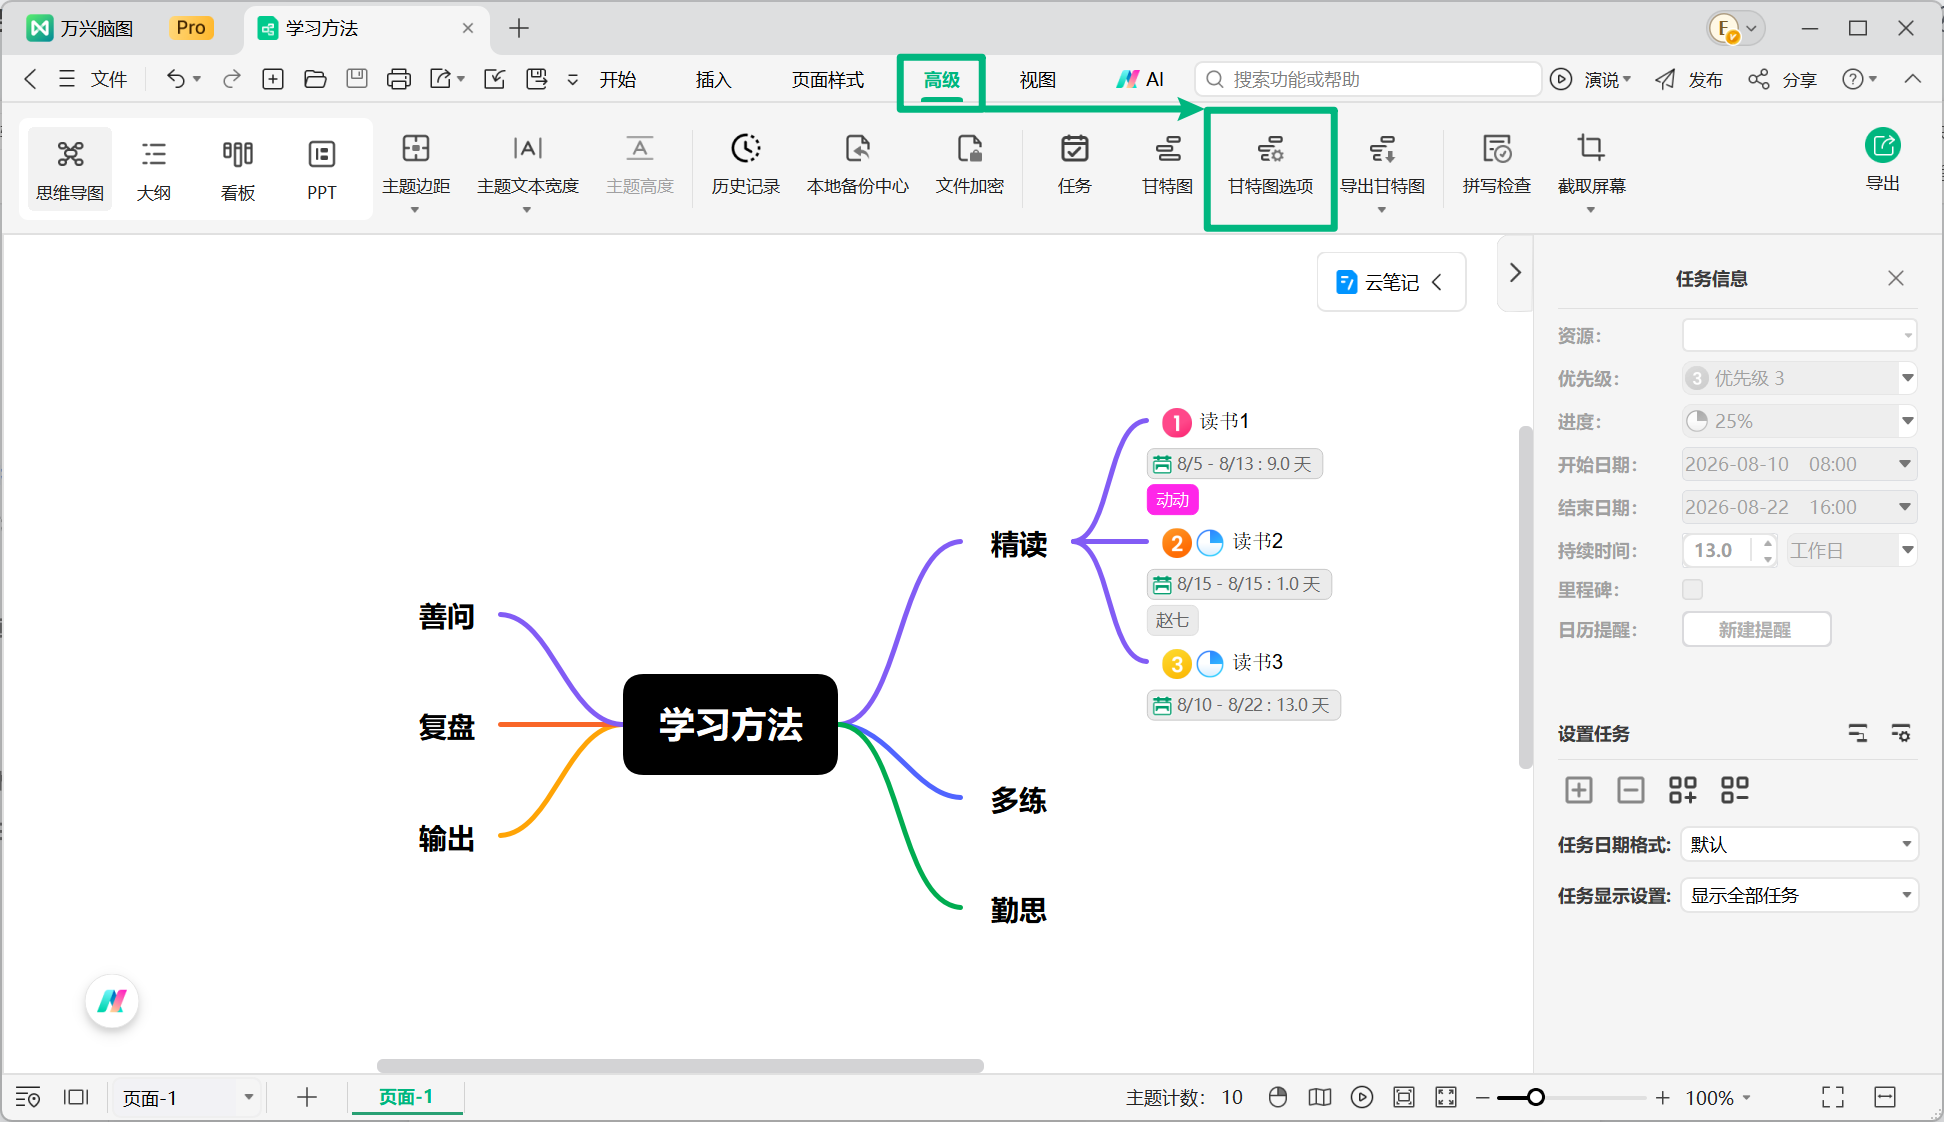Open the 资源 resource dropdown

(1800, 335)
